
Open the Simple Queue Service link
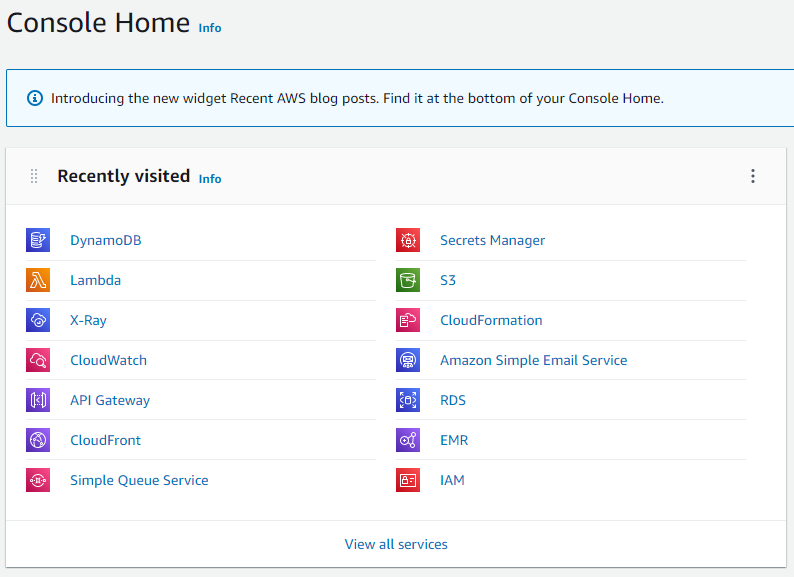coord(139,480)
